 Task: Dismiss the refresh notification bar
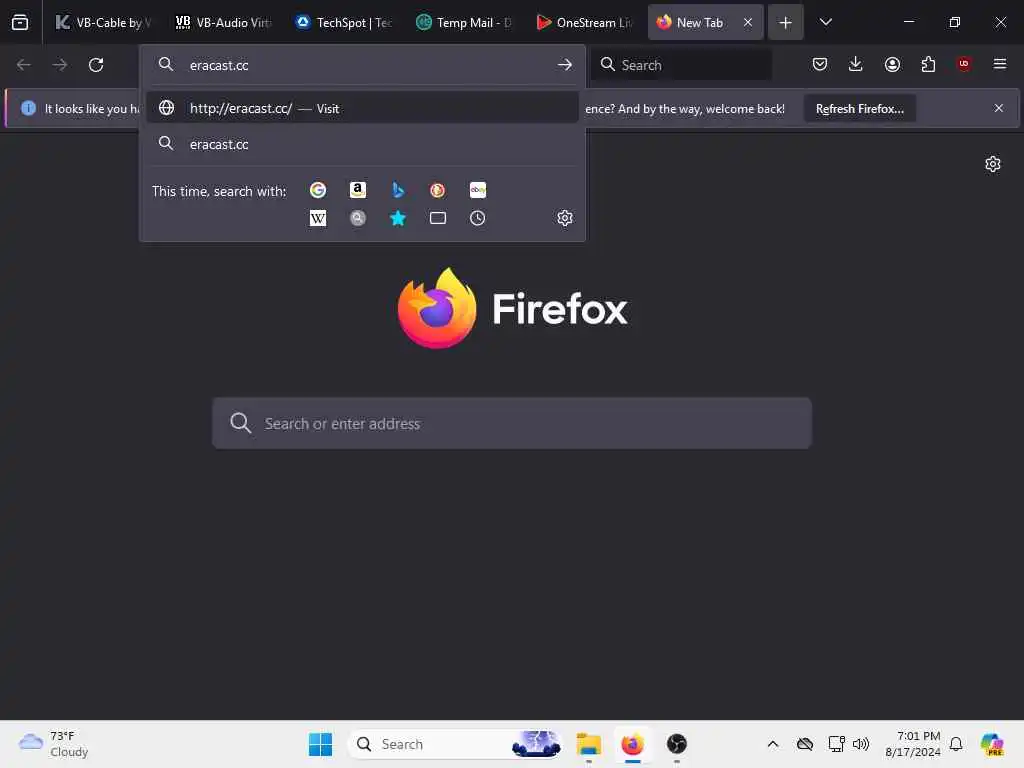999,108
